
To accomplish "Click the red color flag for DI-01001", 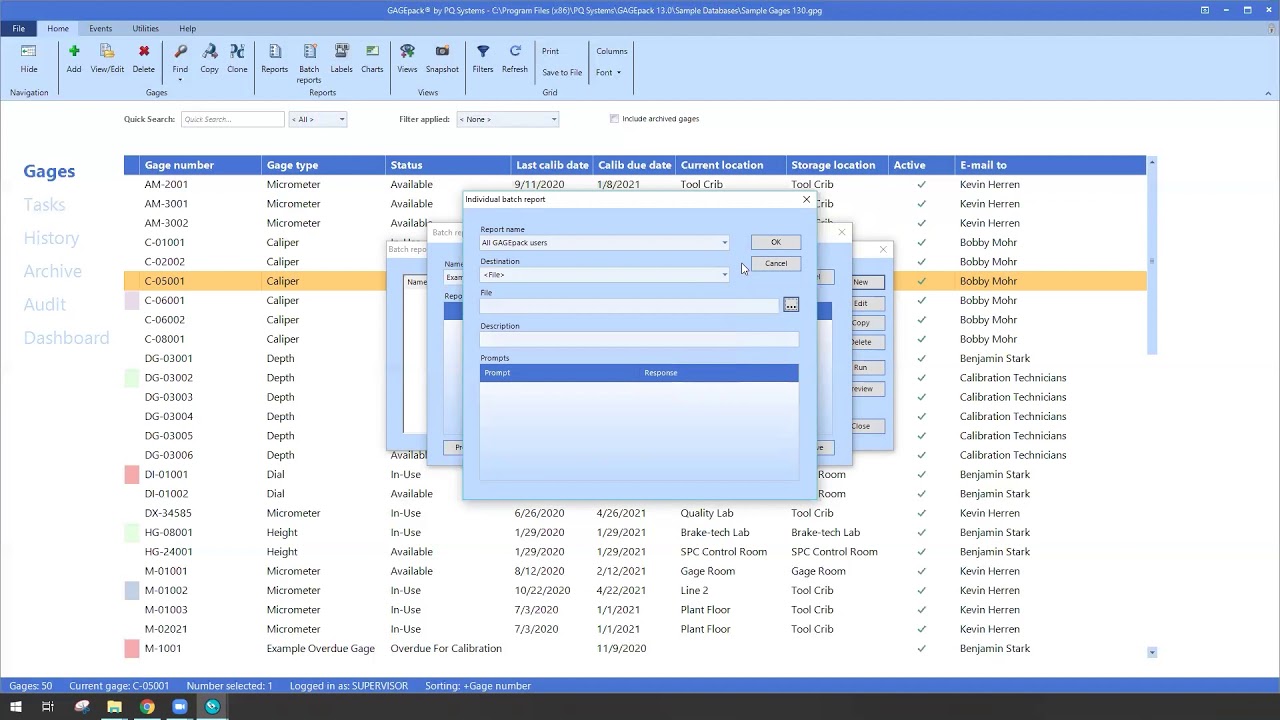I will pos(131,474).
